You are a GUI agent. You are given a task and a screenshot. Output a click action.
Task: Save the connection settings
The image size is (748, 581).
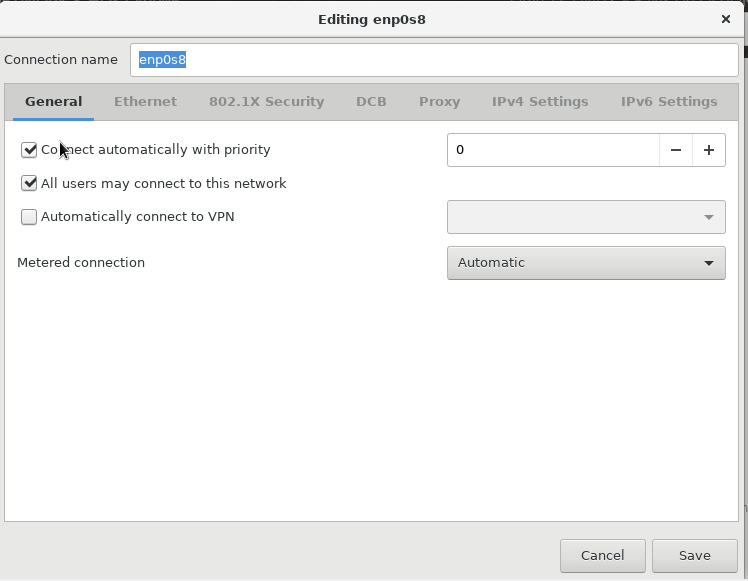695,556
